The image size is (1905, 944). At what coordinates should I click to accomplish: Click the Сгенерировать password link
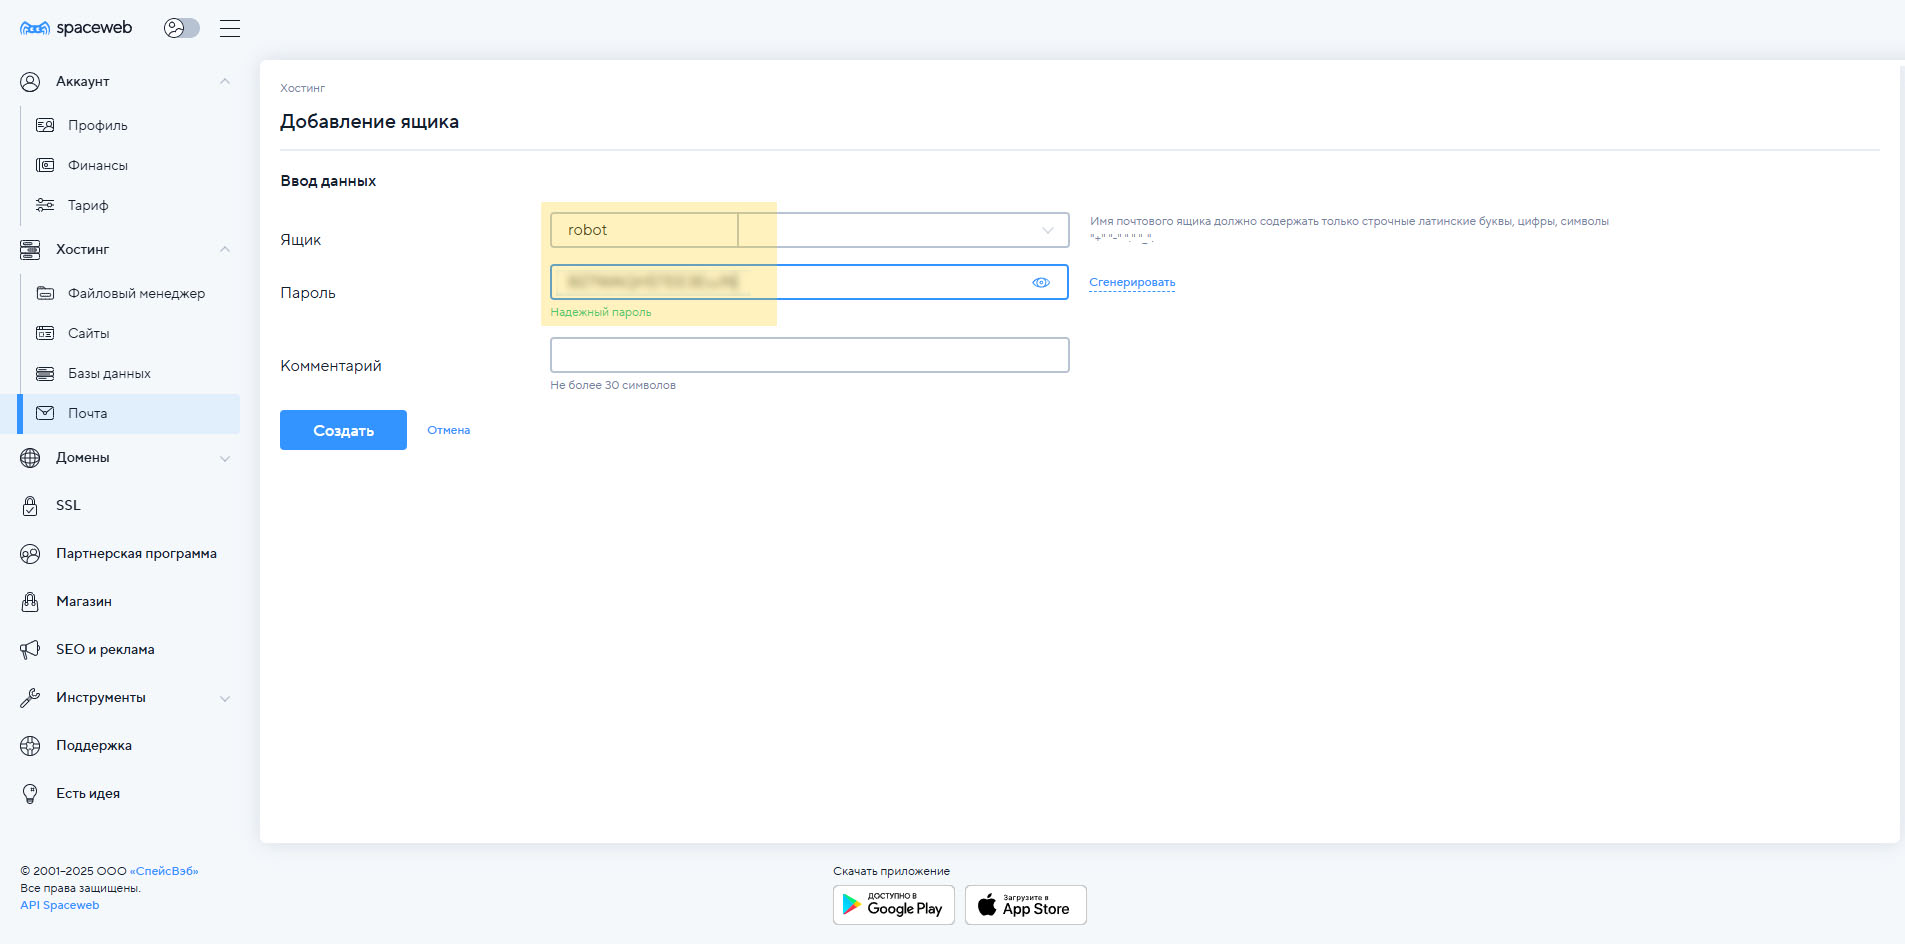pos(1132,283)
